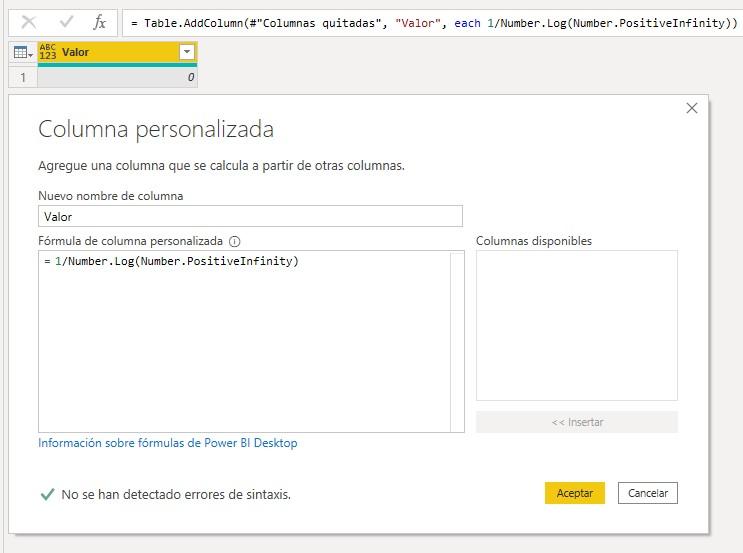Select row number 1 in the grid

(22, 76)
